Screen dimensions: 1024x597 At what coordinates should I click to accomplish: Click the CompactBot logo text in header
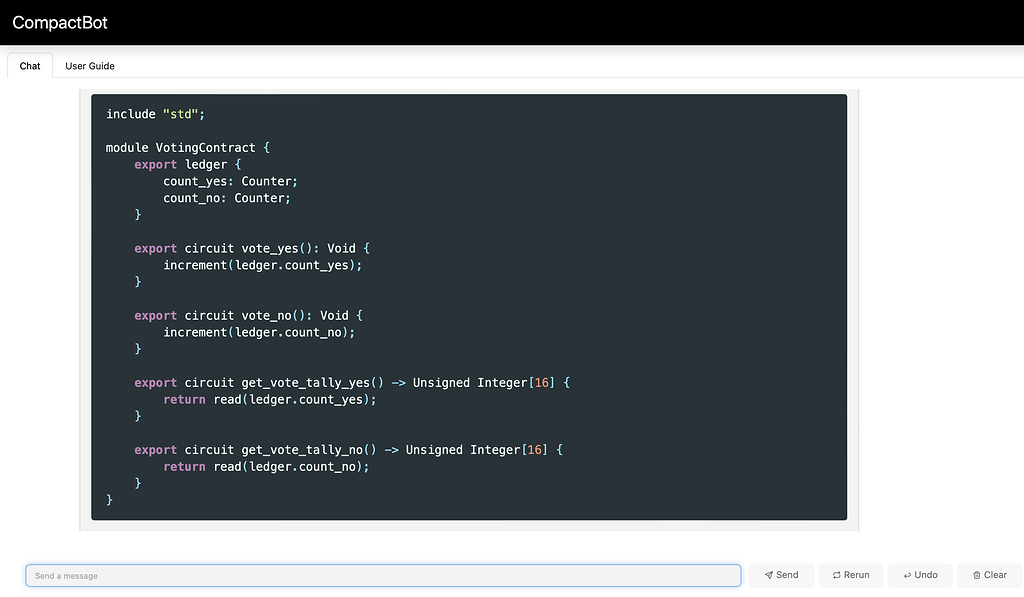pyautogui.click(x=60, y=22)
